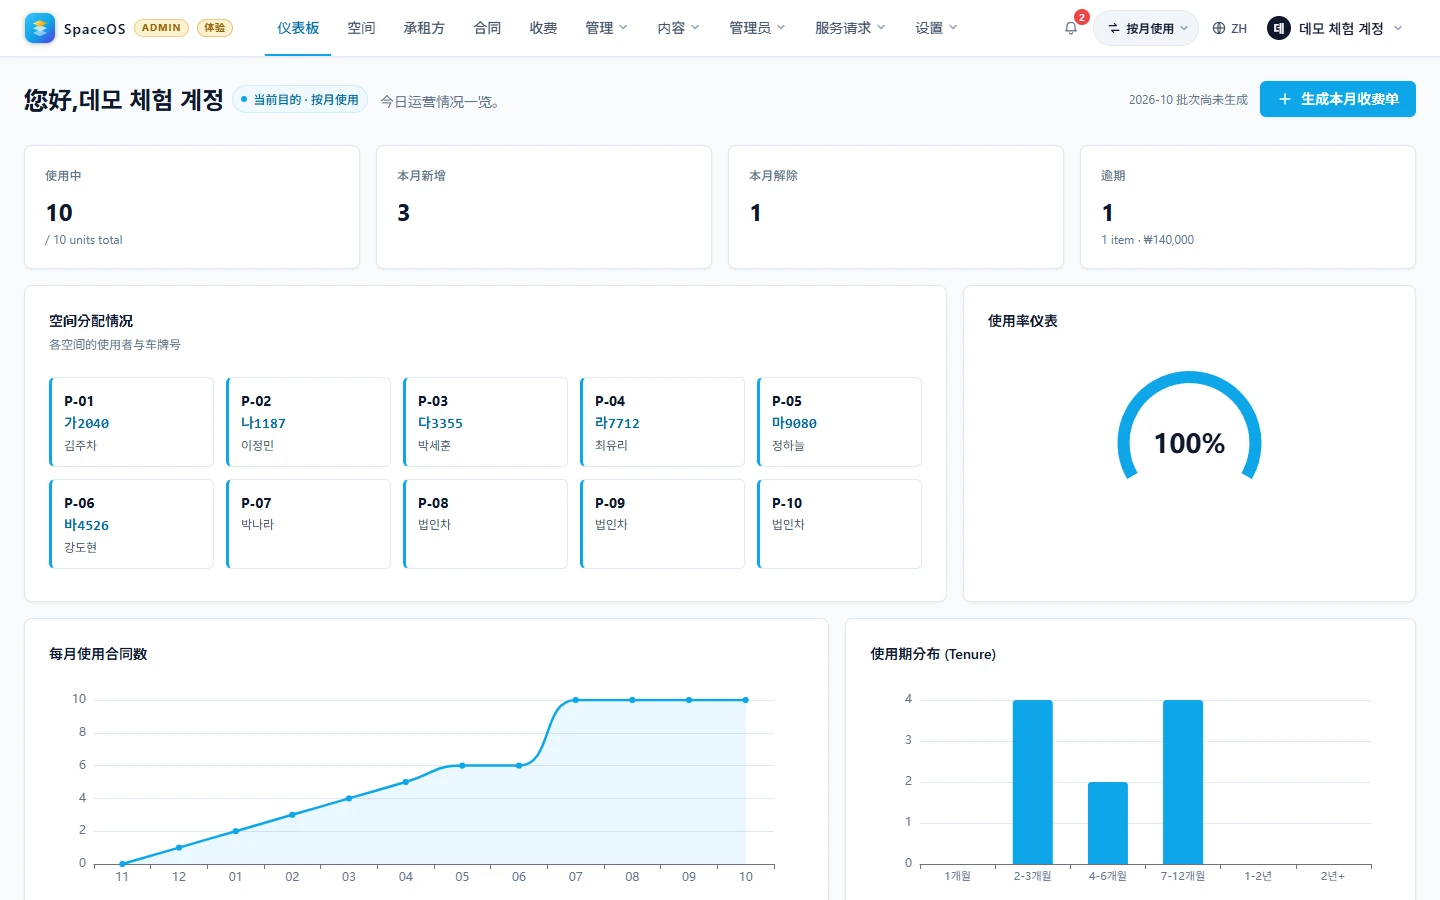
Task: Switch to the 空间 tab
Action: click(361, 28)
